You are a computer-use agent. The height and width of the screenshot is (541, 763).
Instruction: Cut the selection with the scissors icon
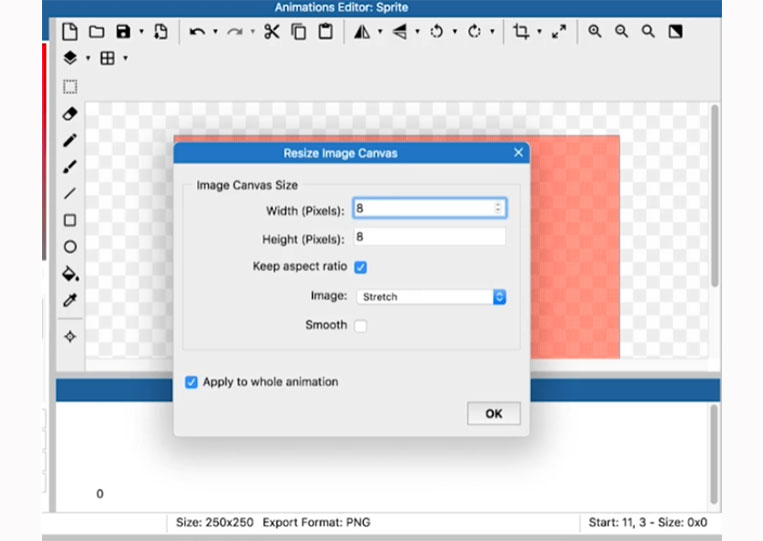272,32
